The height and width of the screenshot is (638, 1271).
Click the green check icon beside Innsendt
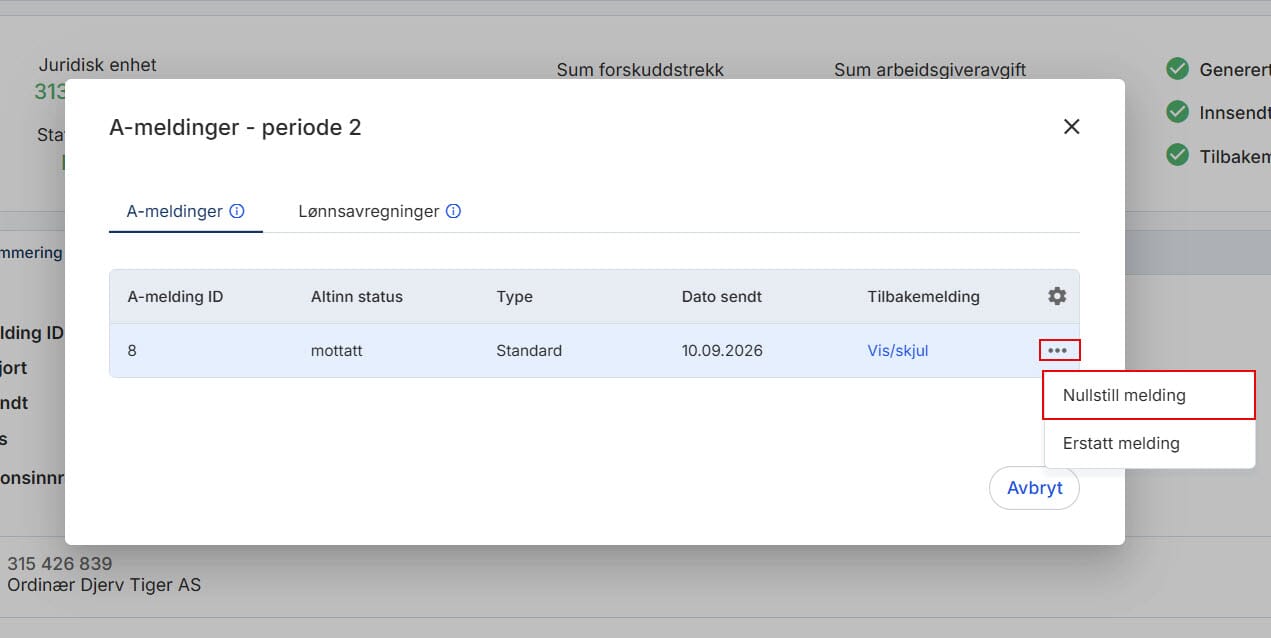pos(1177,113)
